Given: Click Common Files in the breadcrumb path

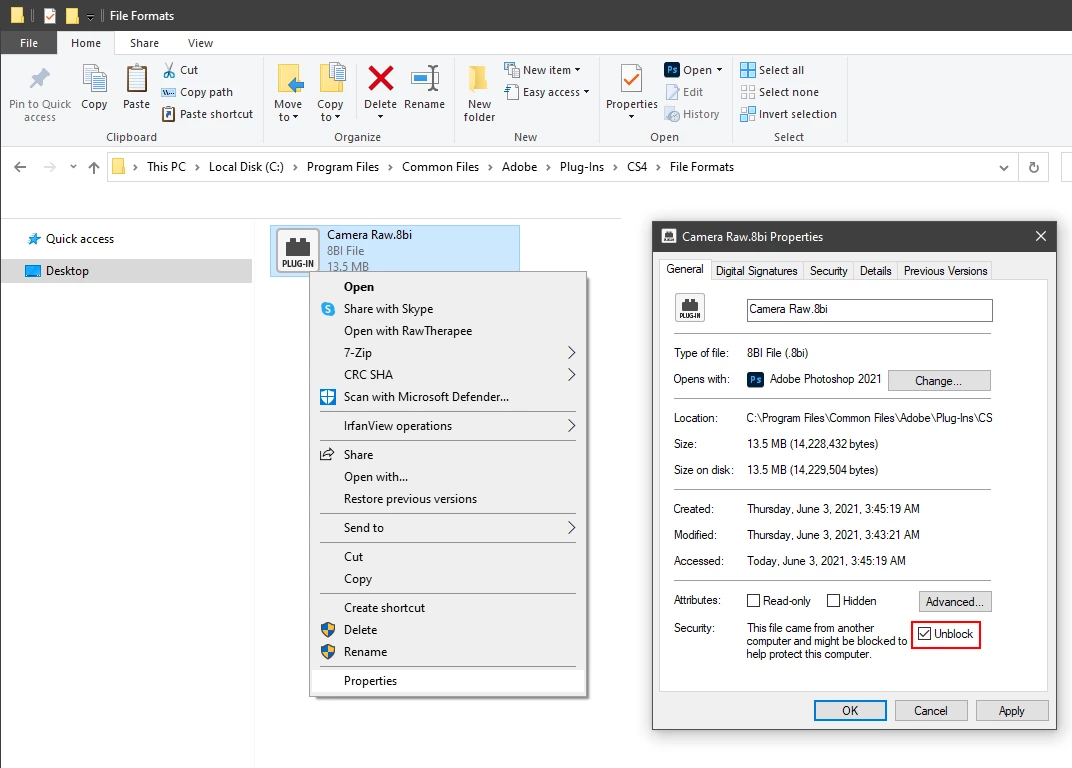Looking at the screenshot, I should 440,167.
